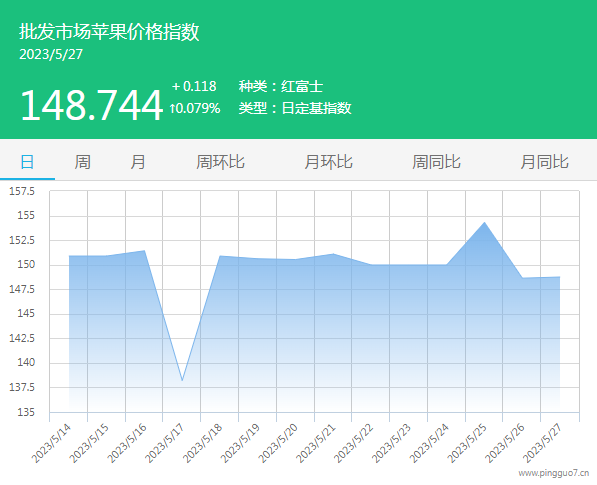Open the 月环比 tab
This screenshot has width=597, height=485.
click(328, 162)
